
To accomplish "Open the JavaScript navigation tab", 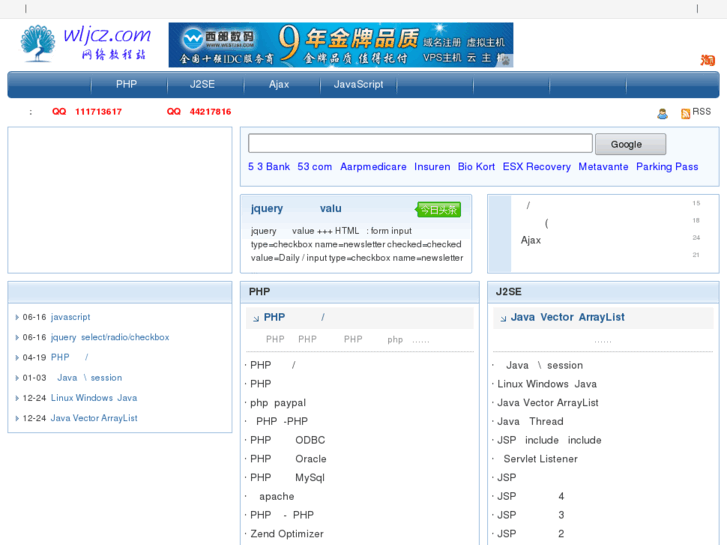I will coord(358,84).
